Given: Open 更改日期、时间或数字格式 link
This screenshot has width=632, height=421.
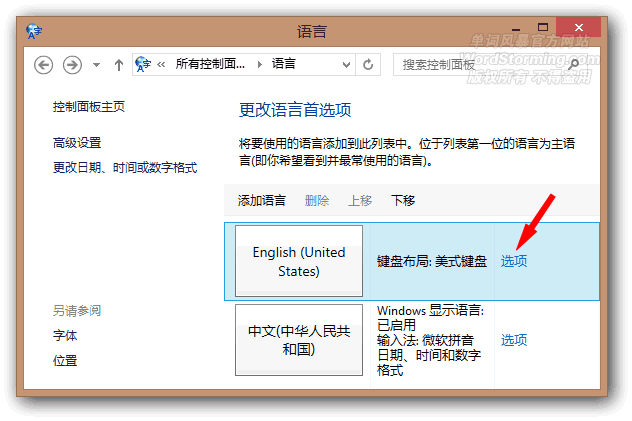Looking at the screenshot, I should pos(125,167).
